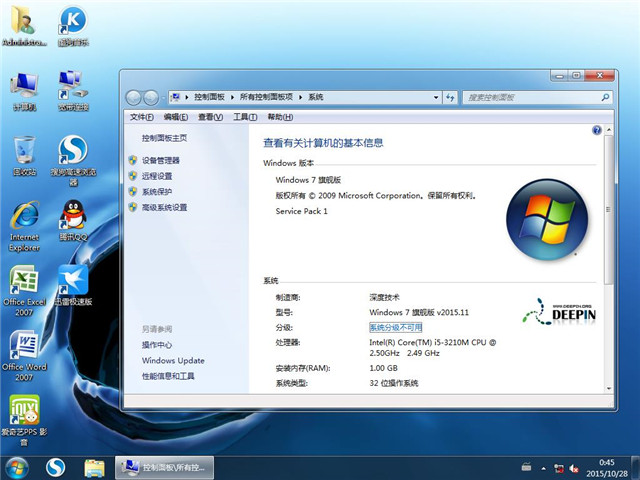The height and width of the screenshot is (480, 640).
Task: Open the 计算机 desktop icon
Action: [24, 90]
